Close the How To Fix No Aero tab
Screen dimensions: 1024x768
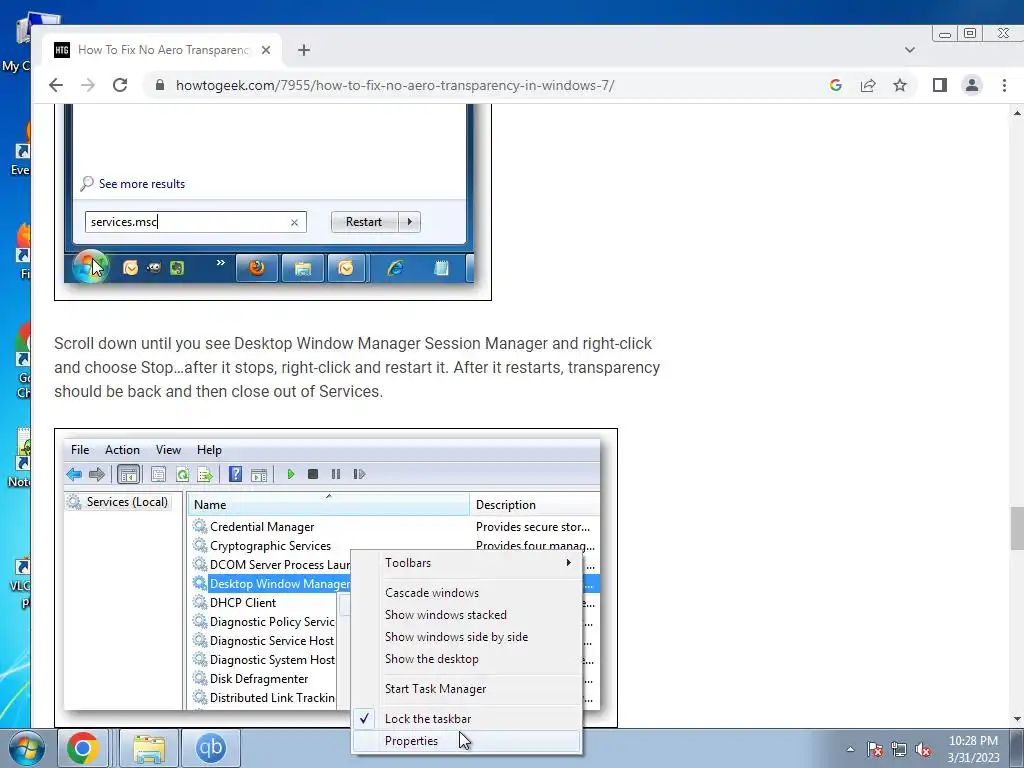pyautogui.click(x=266, y=50)
